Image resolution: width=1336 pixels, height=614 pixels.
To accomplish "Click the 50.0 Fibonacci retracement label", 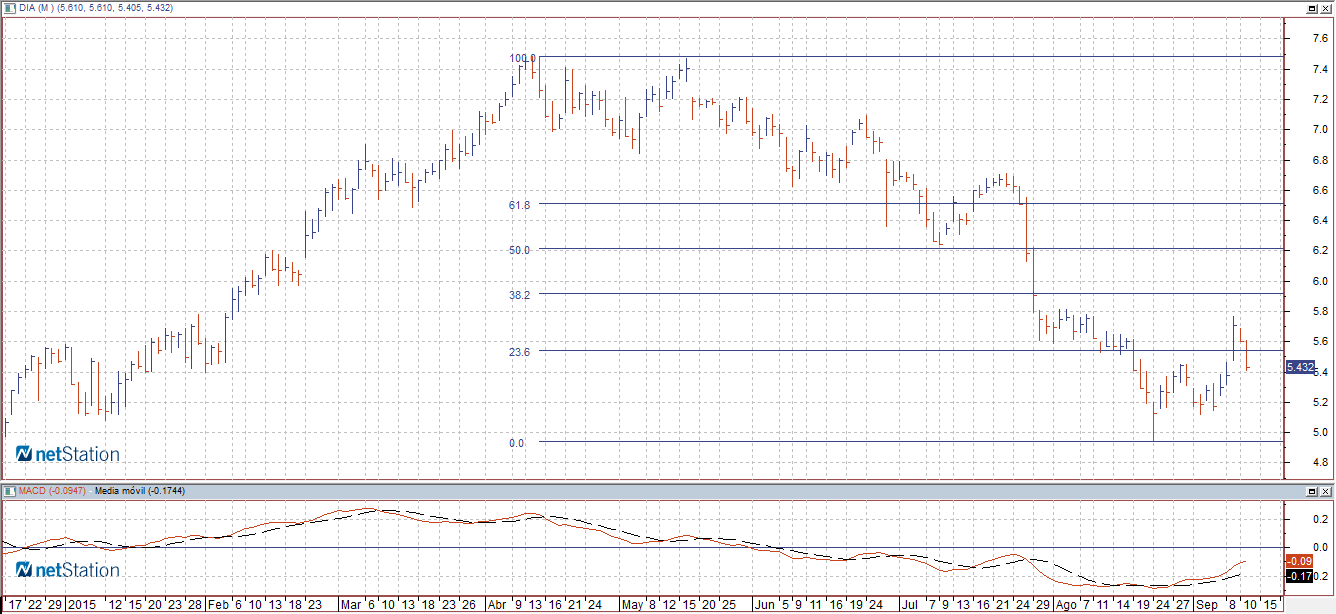I will [x=519, y=250].
